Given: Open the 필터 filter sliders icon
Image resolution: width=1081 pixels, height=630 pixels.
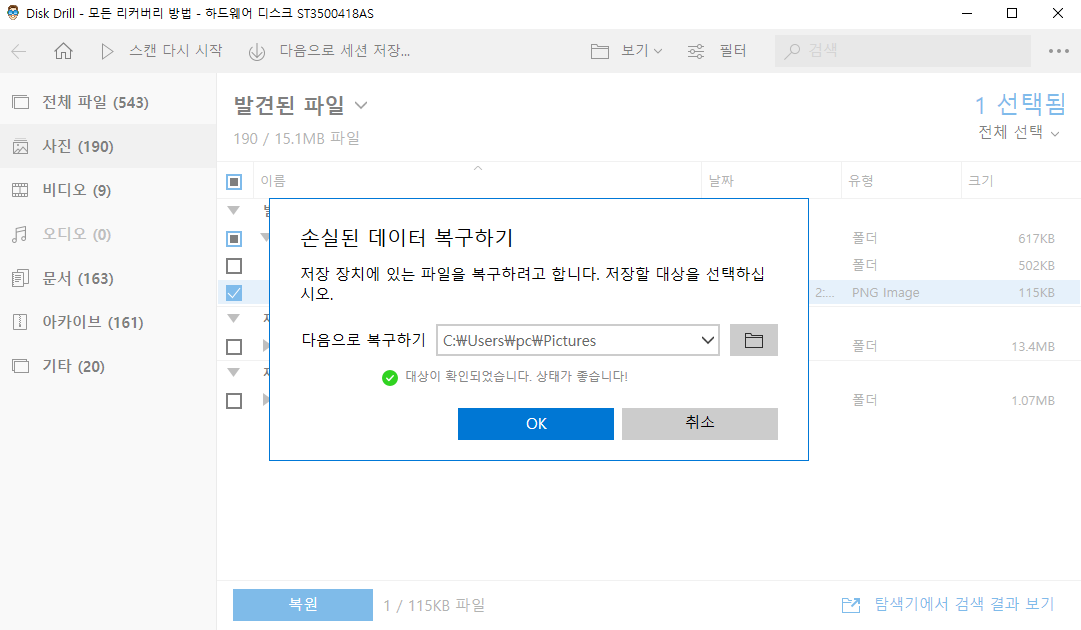Looking at the screenshot, I should (x=696, y=52).
